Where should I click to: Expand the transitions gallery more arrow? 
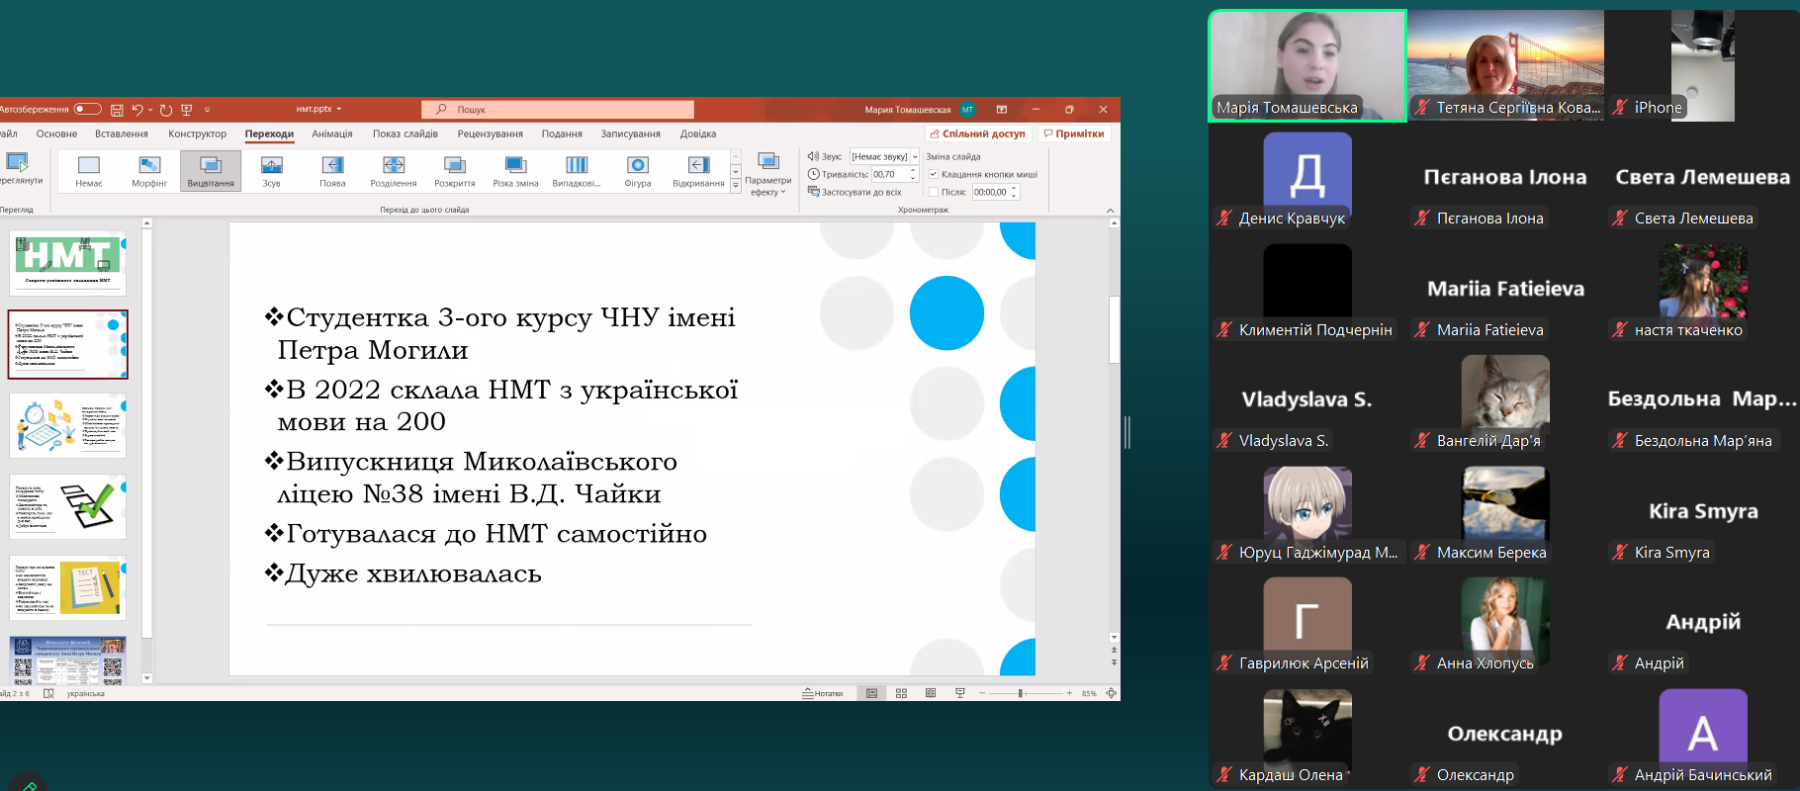736,187
